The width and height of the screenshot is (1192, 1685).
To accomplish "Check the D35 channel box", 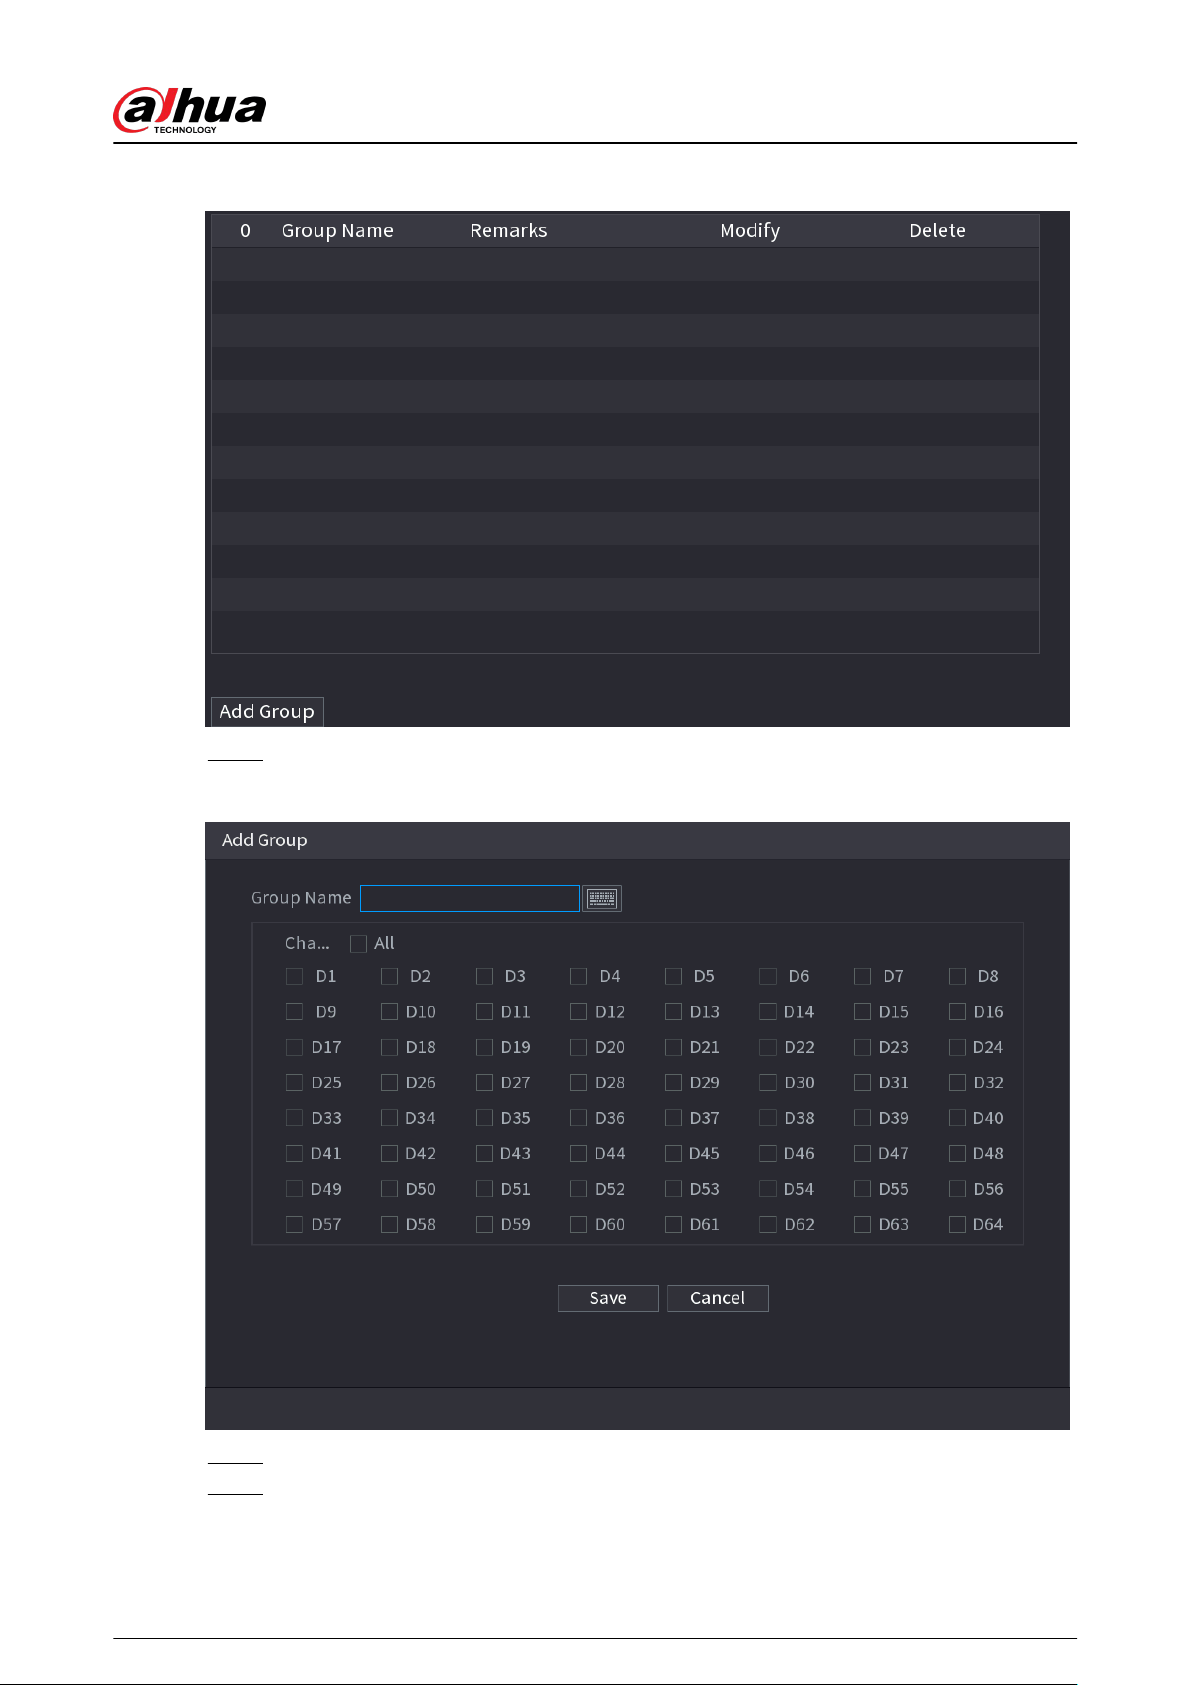I will click(x=484, y=1118).
